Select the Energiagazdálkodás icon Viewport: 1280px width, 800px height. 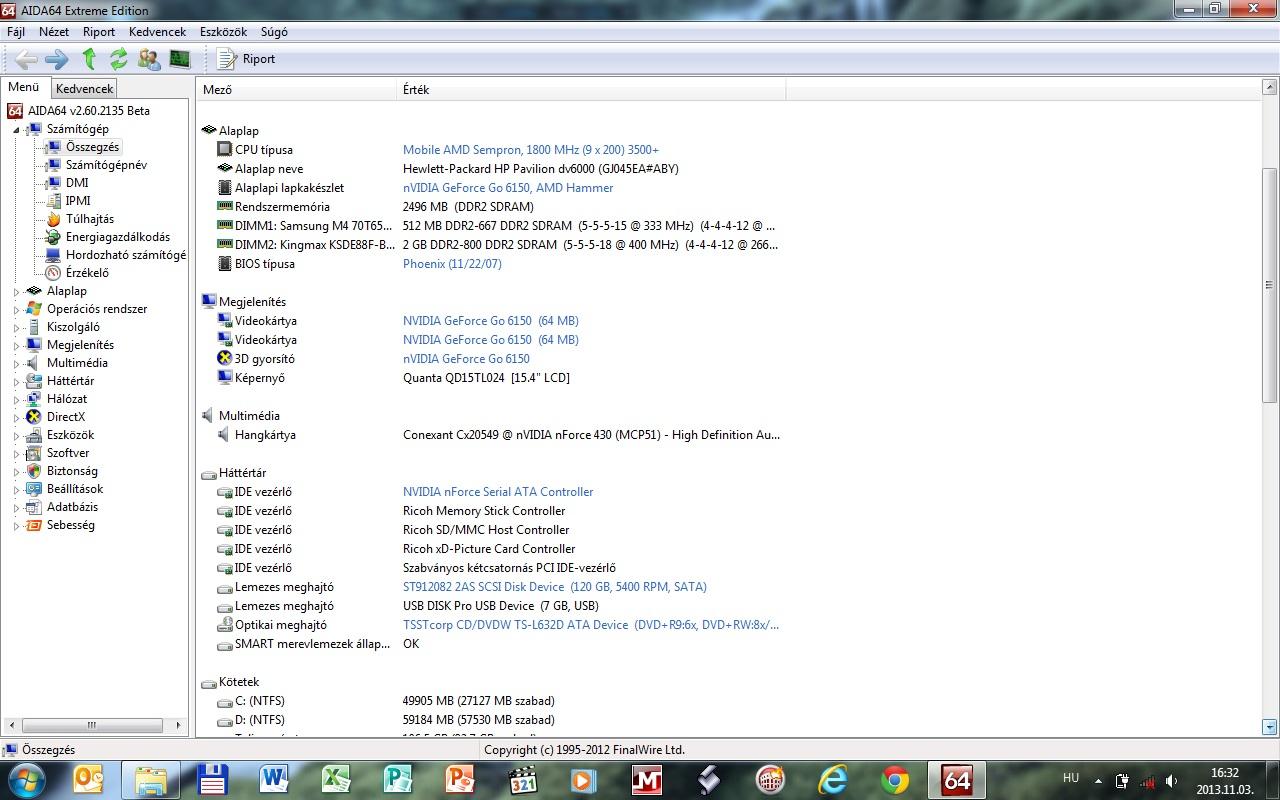53,237
